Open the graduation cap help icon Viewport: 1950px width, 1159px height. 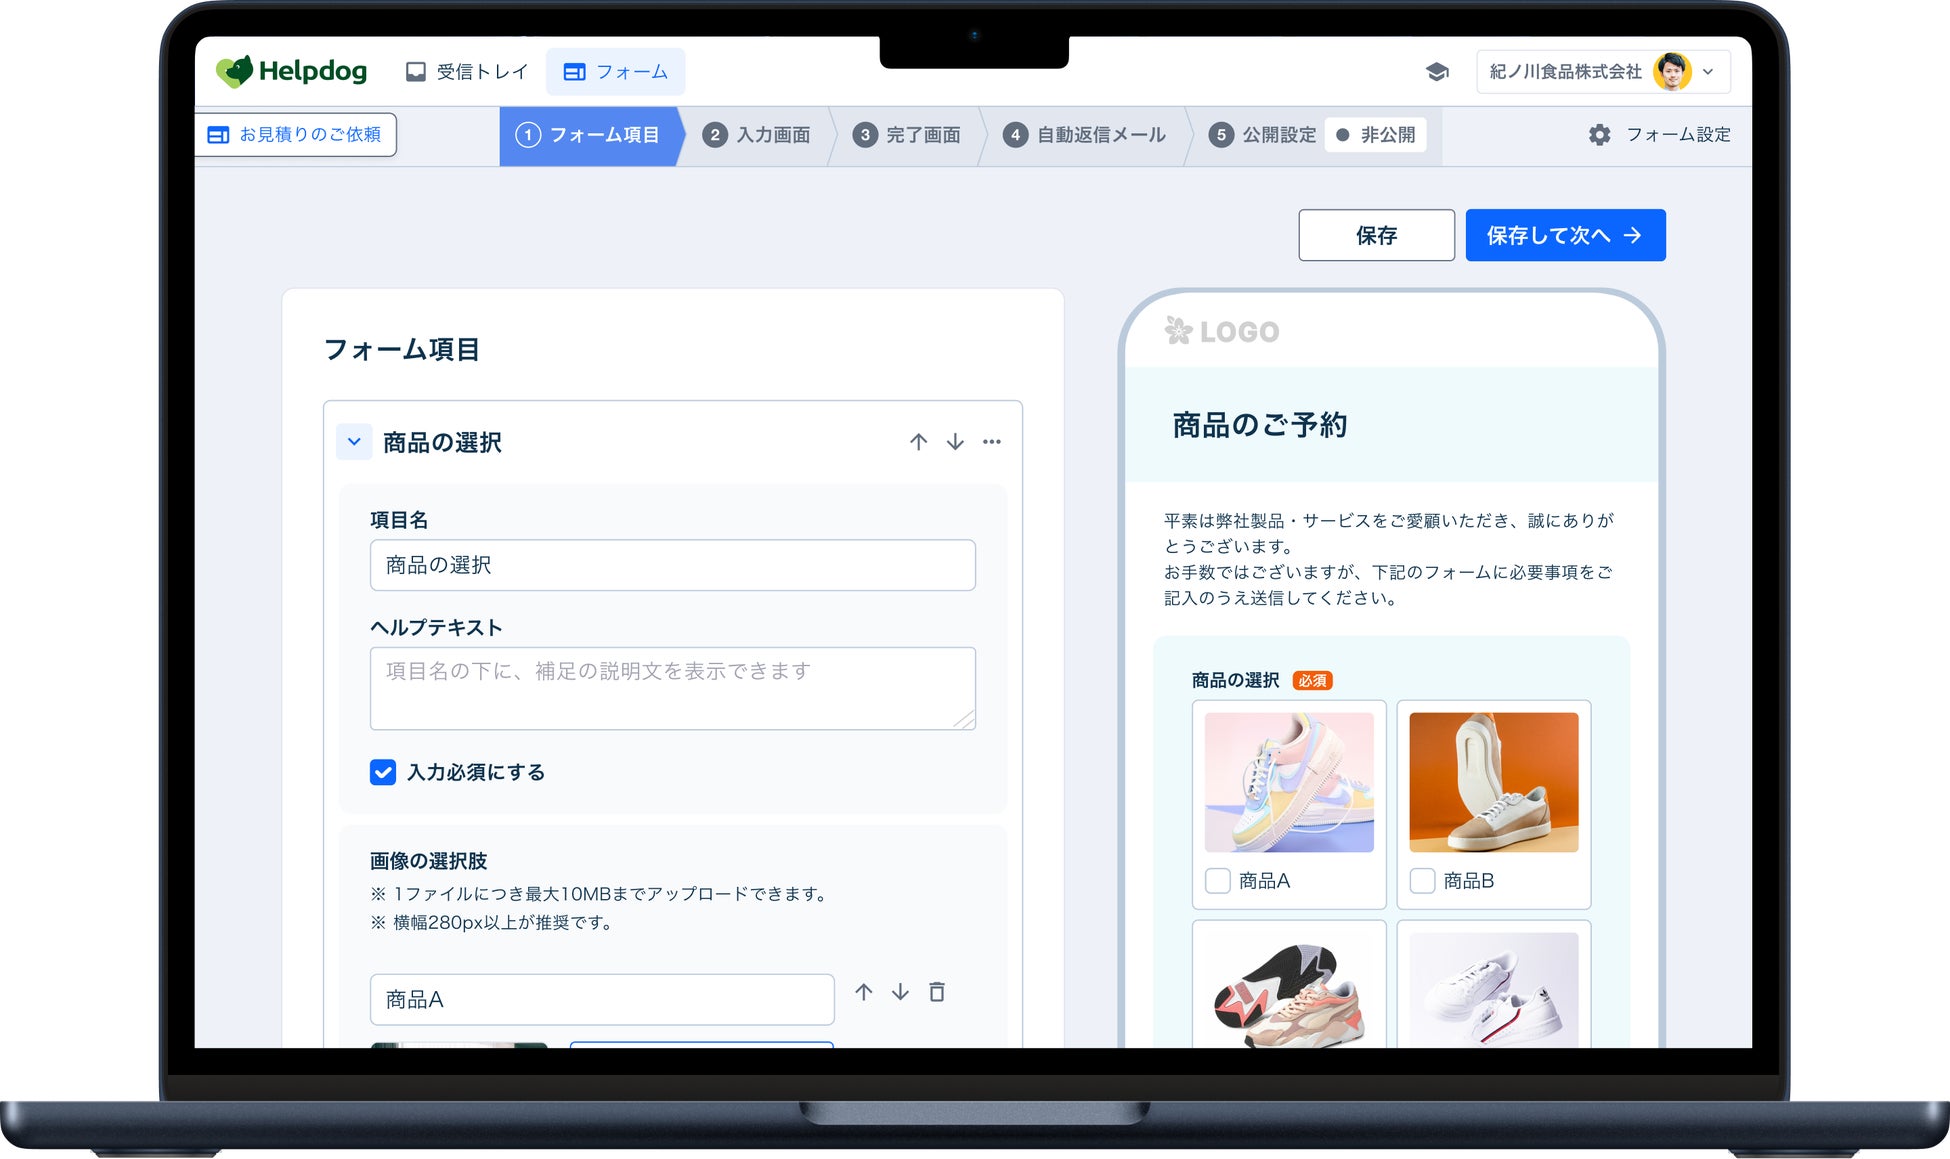pos(1437,72)
